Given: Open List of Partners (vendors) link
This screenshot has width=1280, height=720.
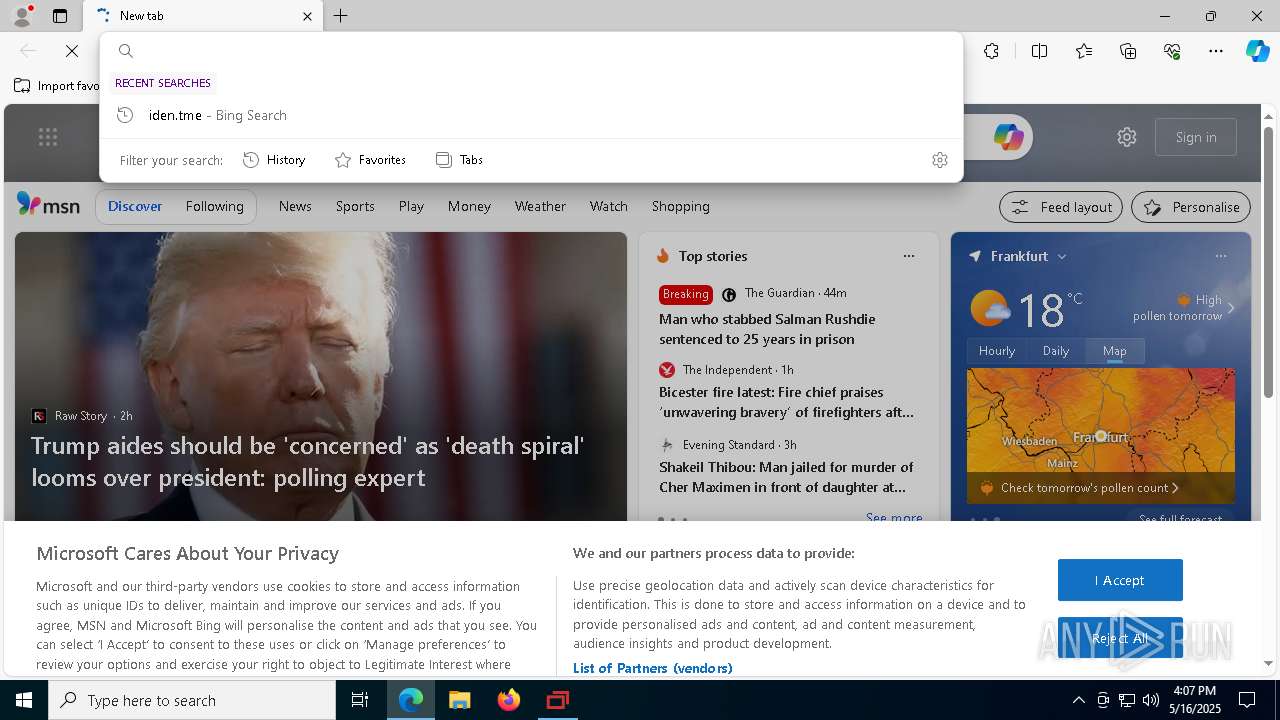Looking at the screenshot, I should (652, 668).
